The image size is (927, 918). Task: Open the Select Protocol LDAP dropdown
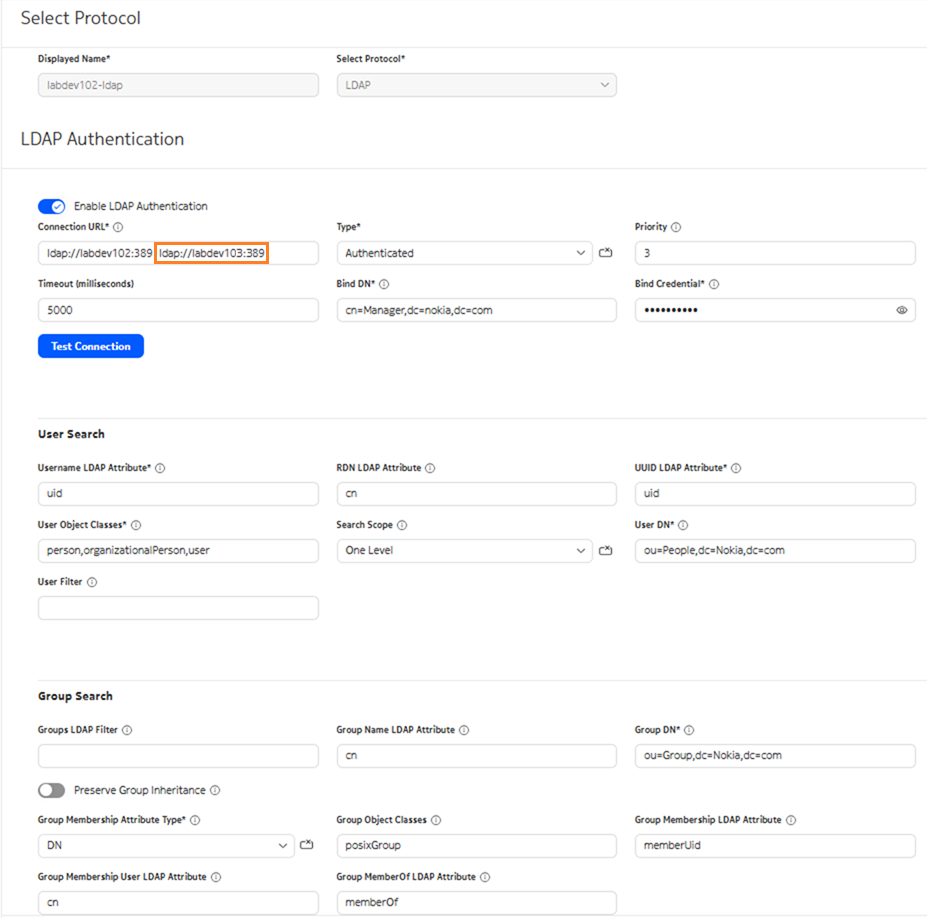point(476,86)
